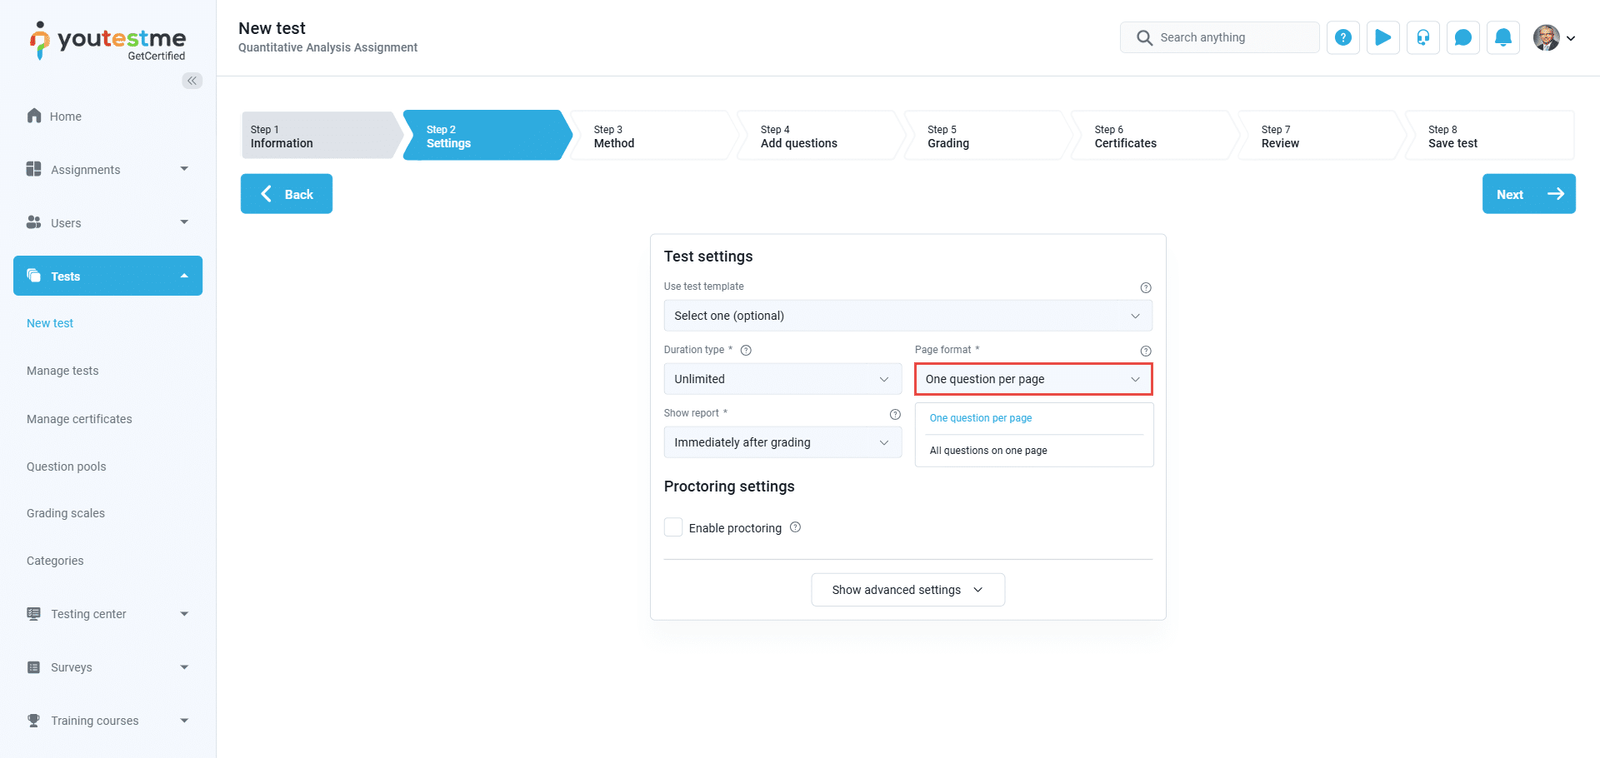Open the user profile avatar menu
1600x758 pixels.
point(1553,38)
